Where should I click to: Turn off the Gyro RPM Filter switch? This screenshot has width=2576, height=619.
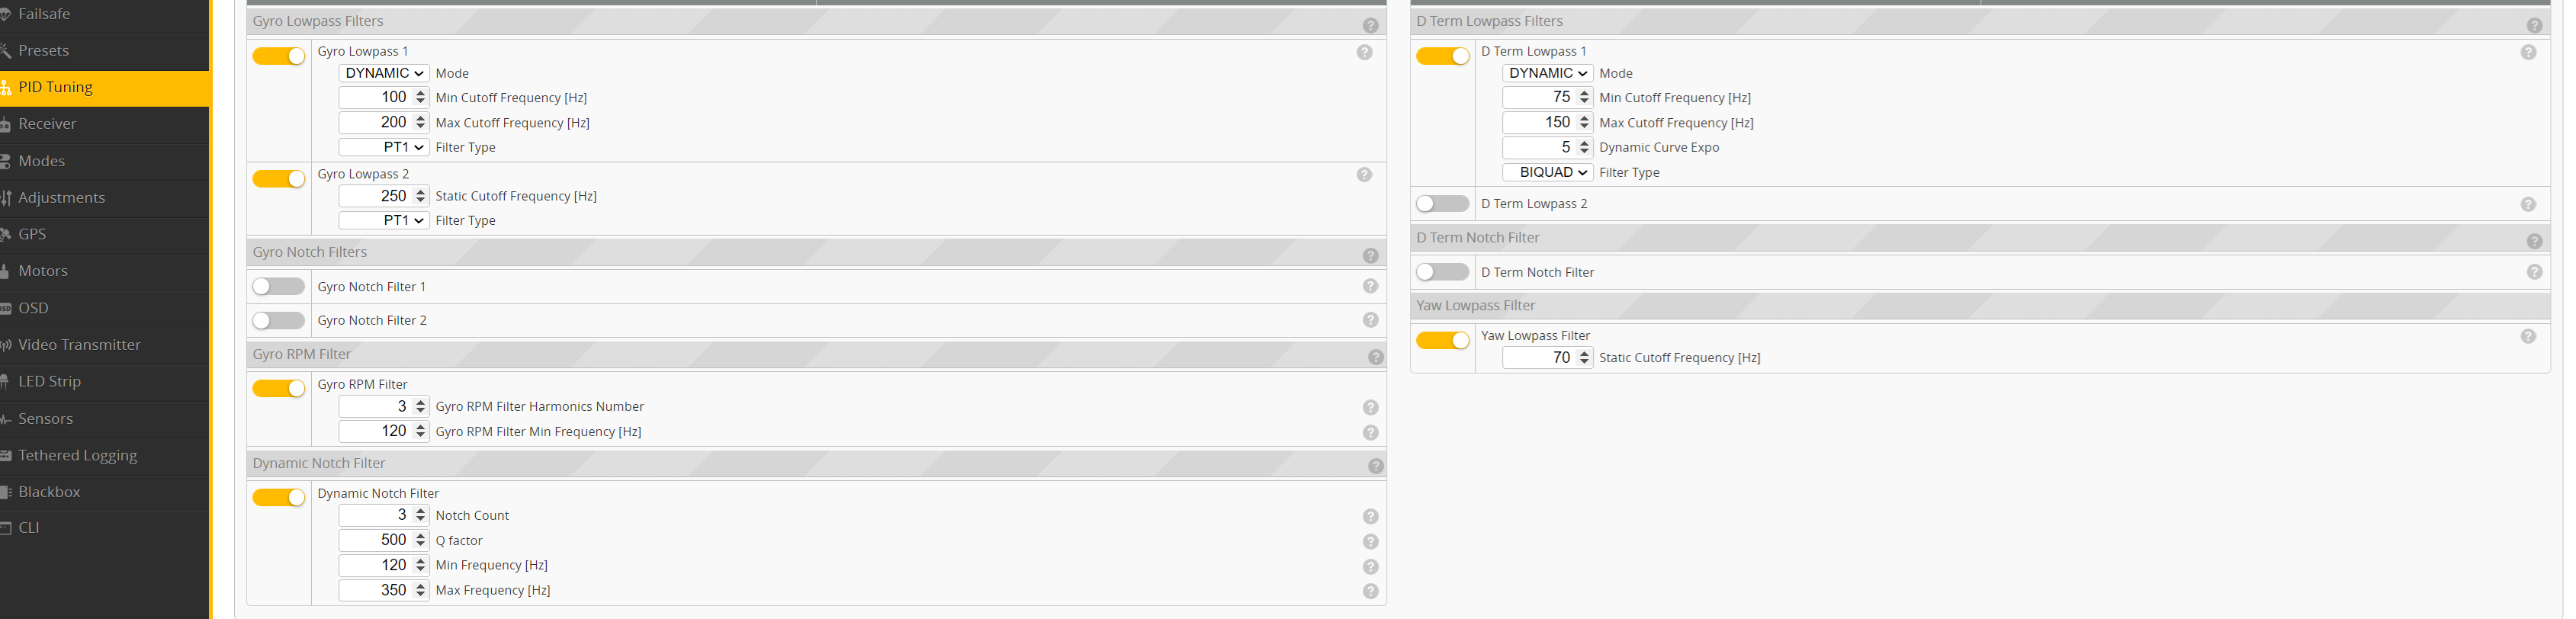pyautogui.click(x=279, y=388)
